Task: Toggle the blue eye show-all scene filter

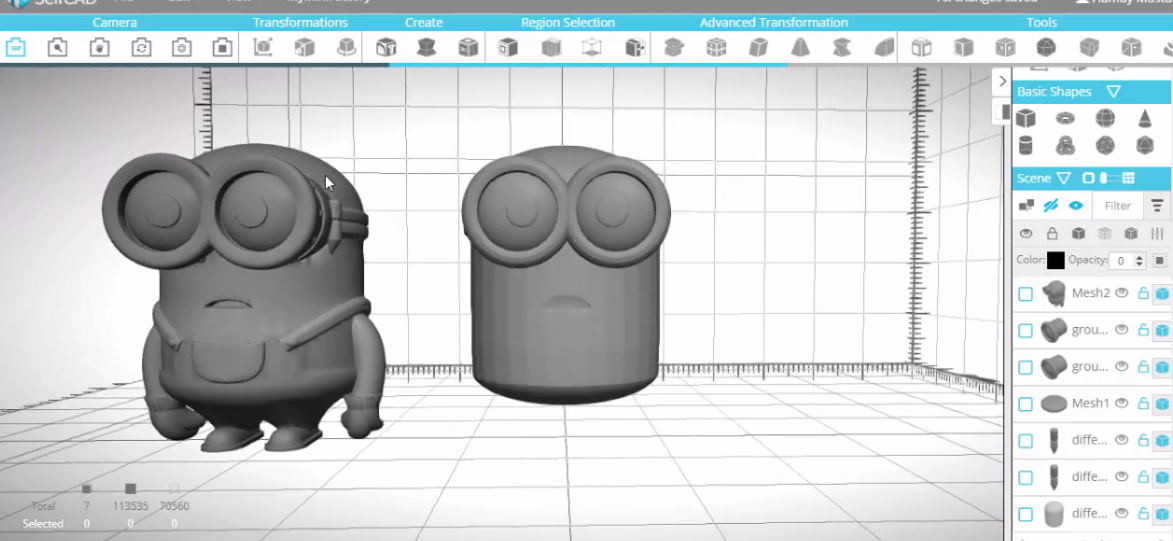Action: point(1076,205)
